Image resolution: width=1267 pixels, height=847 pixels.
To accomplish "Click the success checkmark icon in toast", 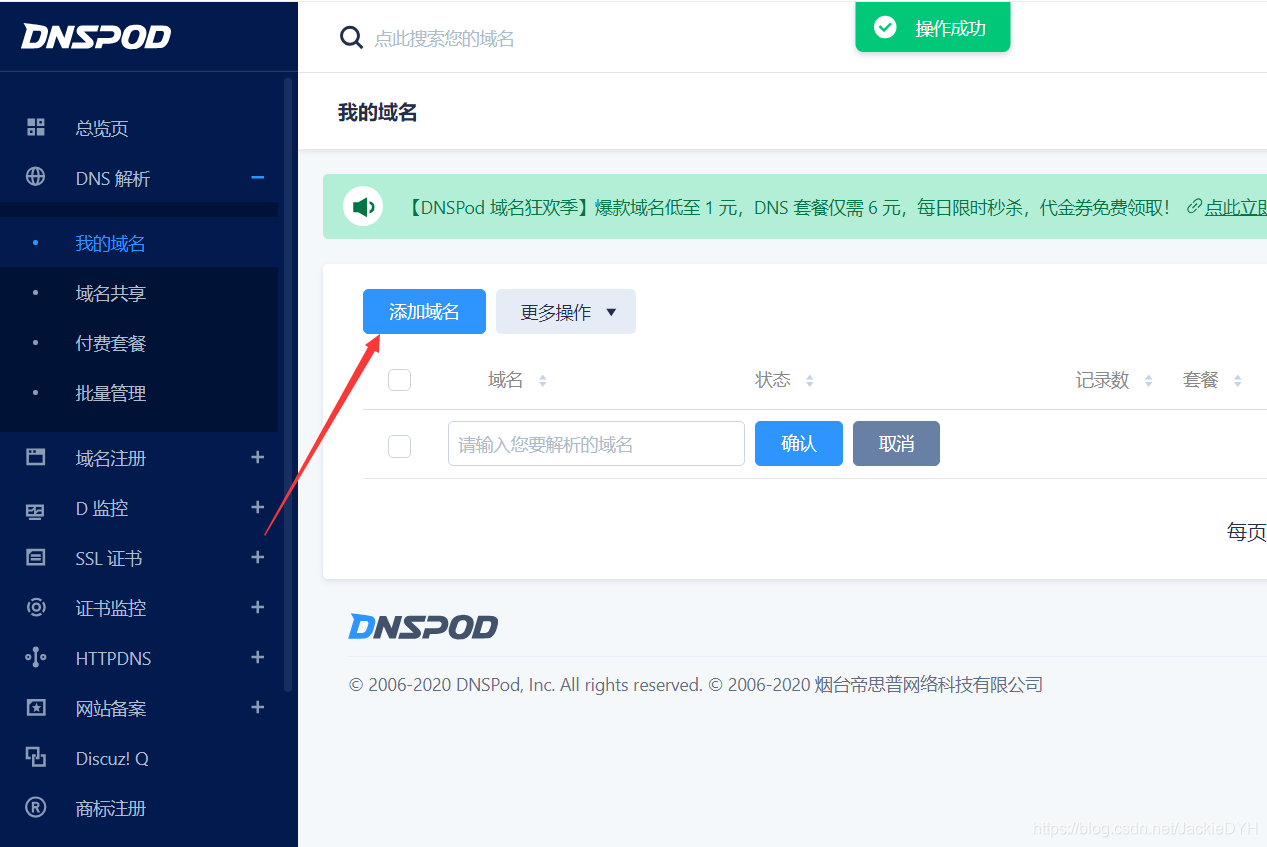I will tap(885, 27).
